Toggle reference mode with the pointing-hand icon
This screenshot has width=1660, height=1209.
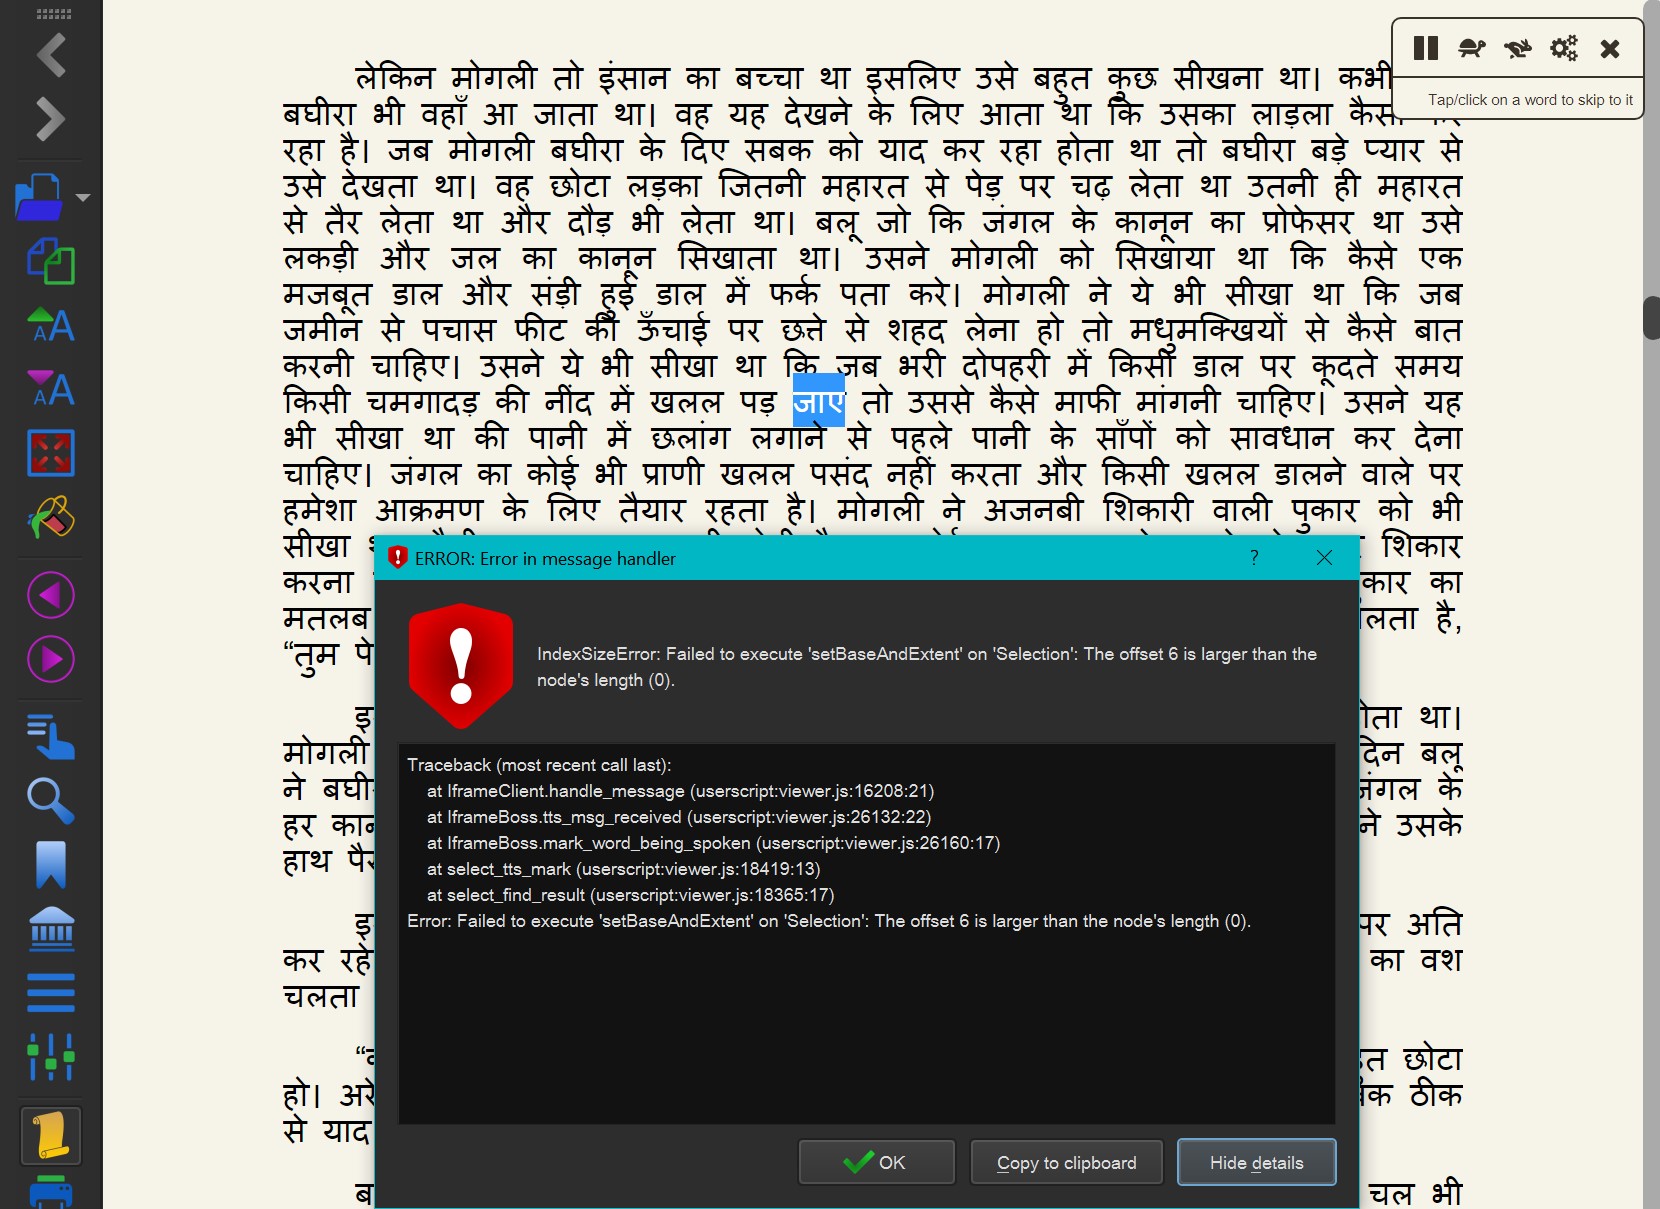coord(51,737)
